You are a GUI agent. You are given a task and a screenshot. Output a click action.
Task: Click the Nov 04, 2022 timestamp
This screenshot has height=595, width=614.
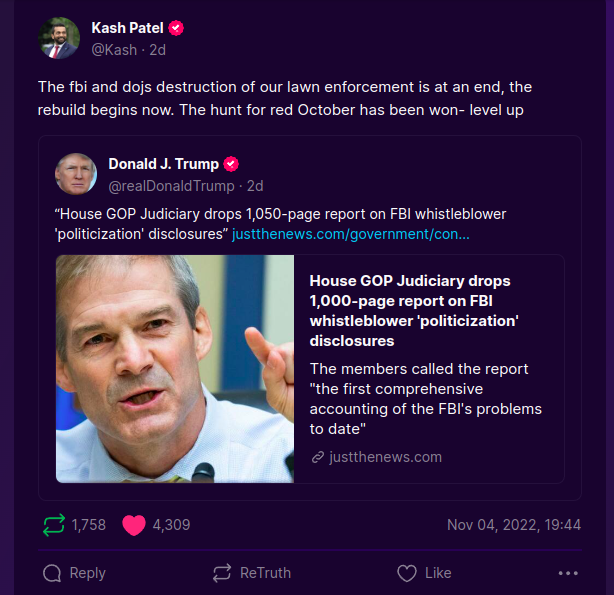coord(513,525)
